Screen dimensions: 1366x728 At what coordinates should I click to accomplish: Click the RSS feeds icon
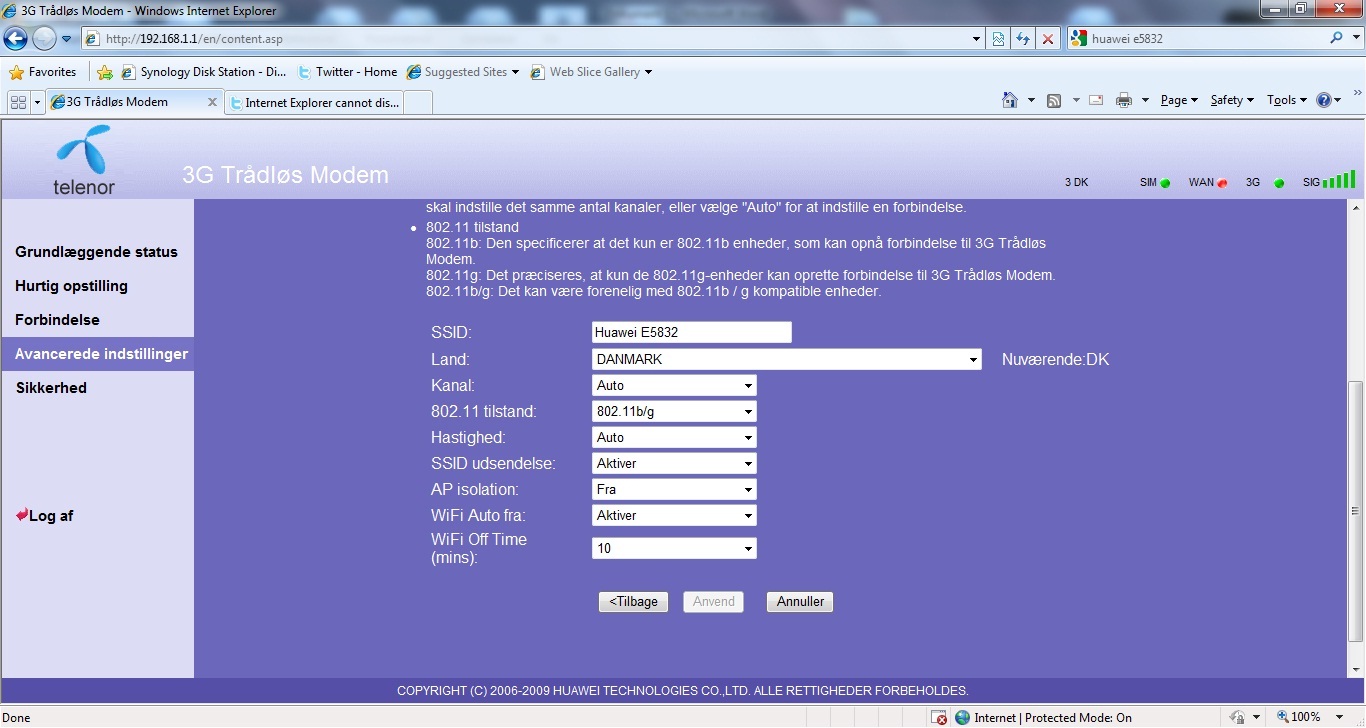1054,100
